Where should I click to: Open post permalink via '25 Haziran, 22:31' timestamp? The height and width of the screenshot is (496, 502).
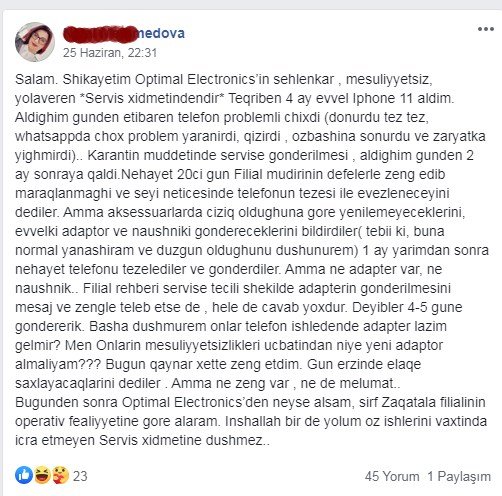pyautogui.click(x=110, y=53)
